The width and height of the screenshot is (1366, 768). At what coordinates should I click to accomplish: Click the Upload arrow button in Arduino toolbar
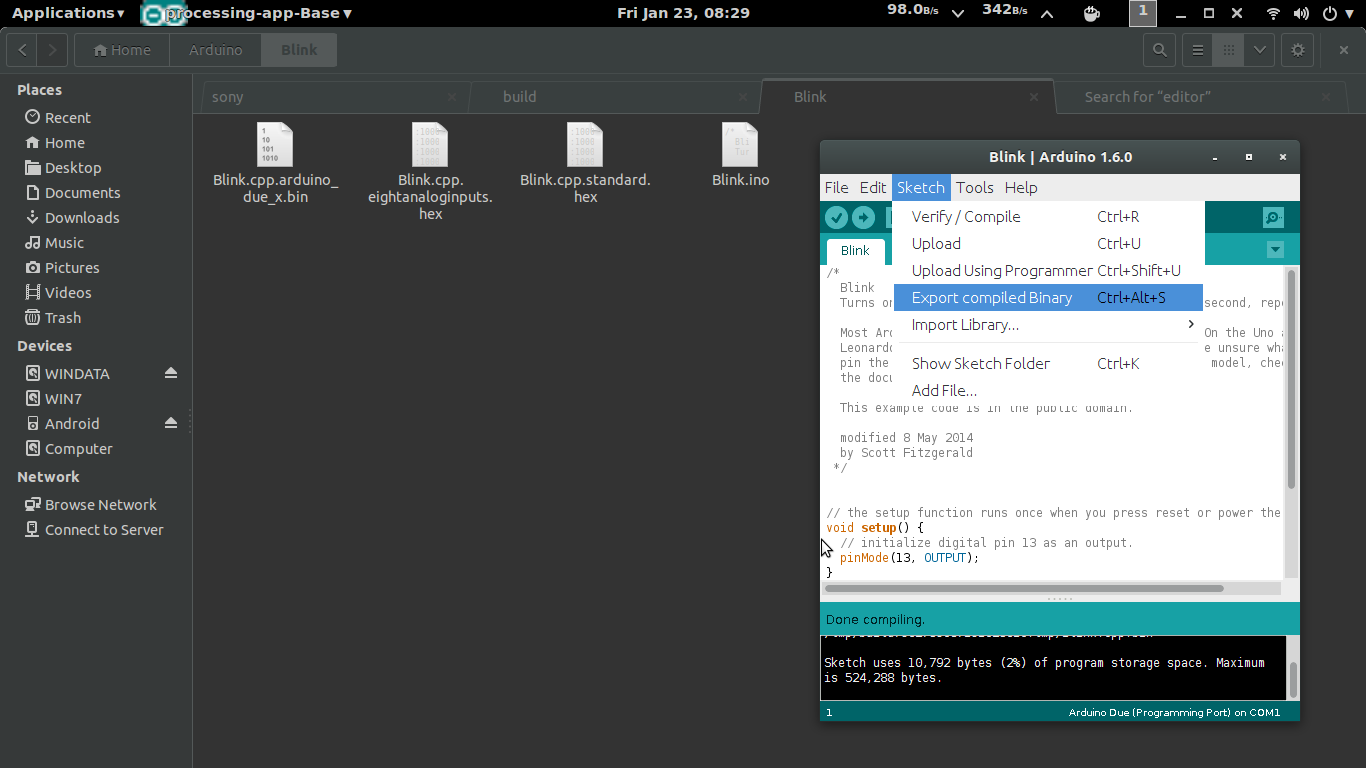(863, 218)
